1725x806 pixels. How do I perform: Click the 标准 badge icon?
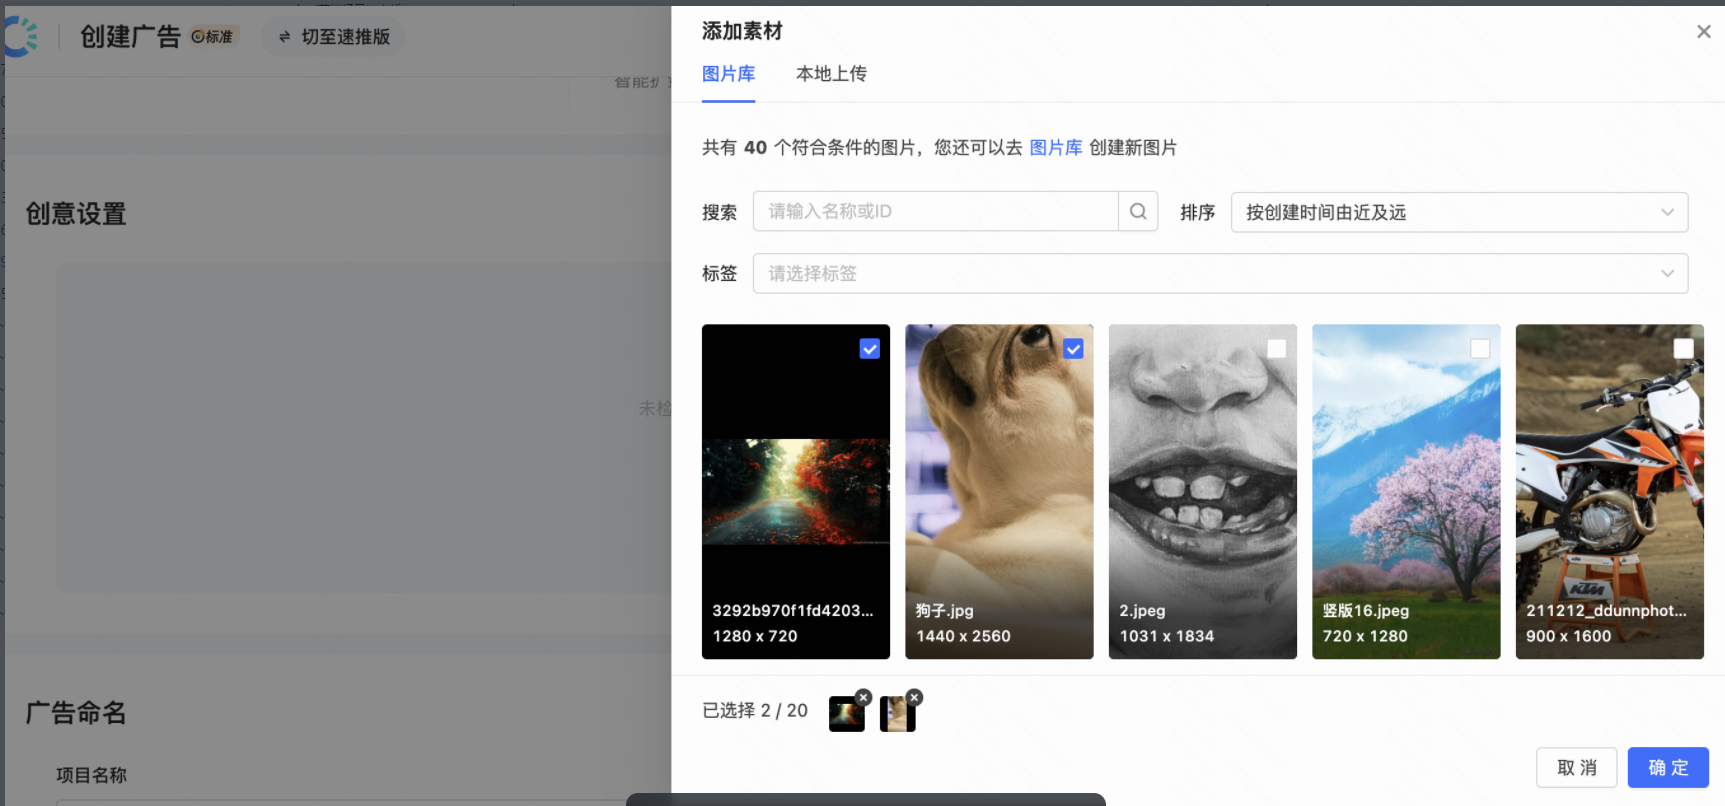coord(198,37)
